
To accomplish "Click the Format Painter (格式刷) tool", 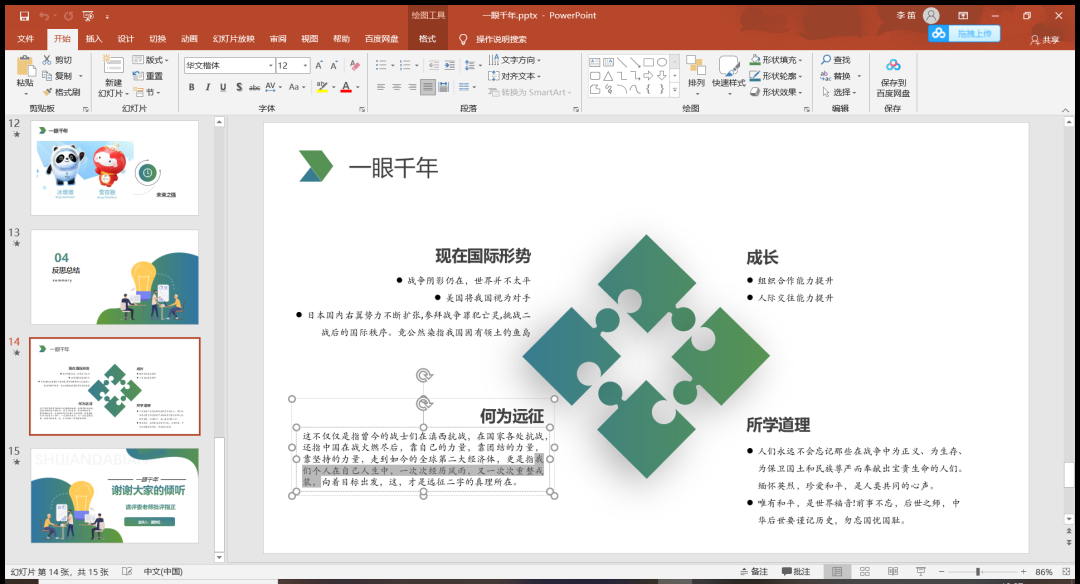I will tap(61, 92).
